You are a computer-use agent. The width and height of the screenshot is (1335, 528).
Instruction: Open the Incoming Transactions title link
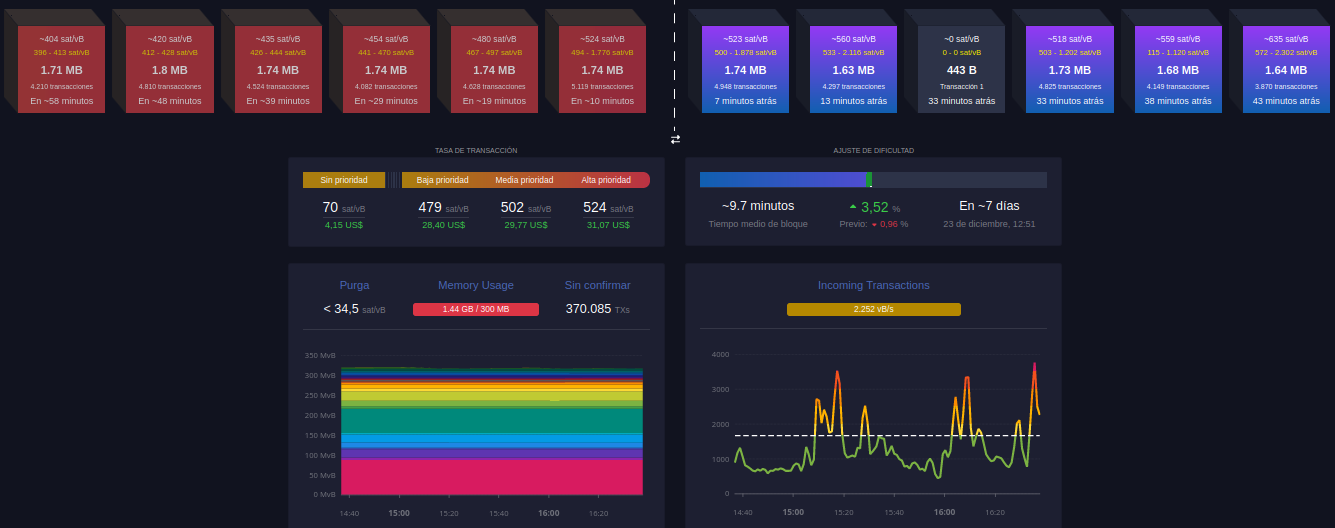pyautogui.click(x=874, y=285)
